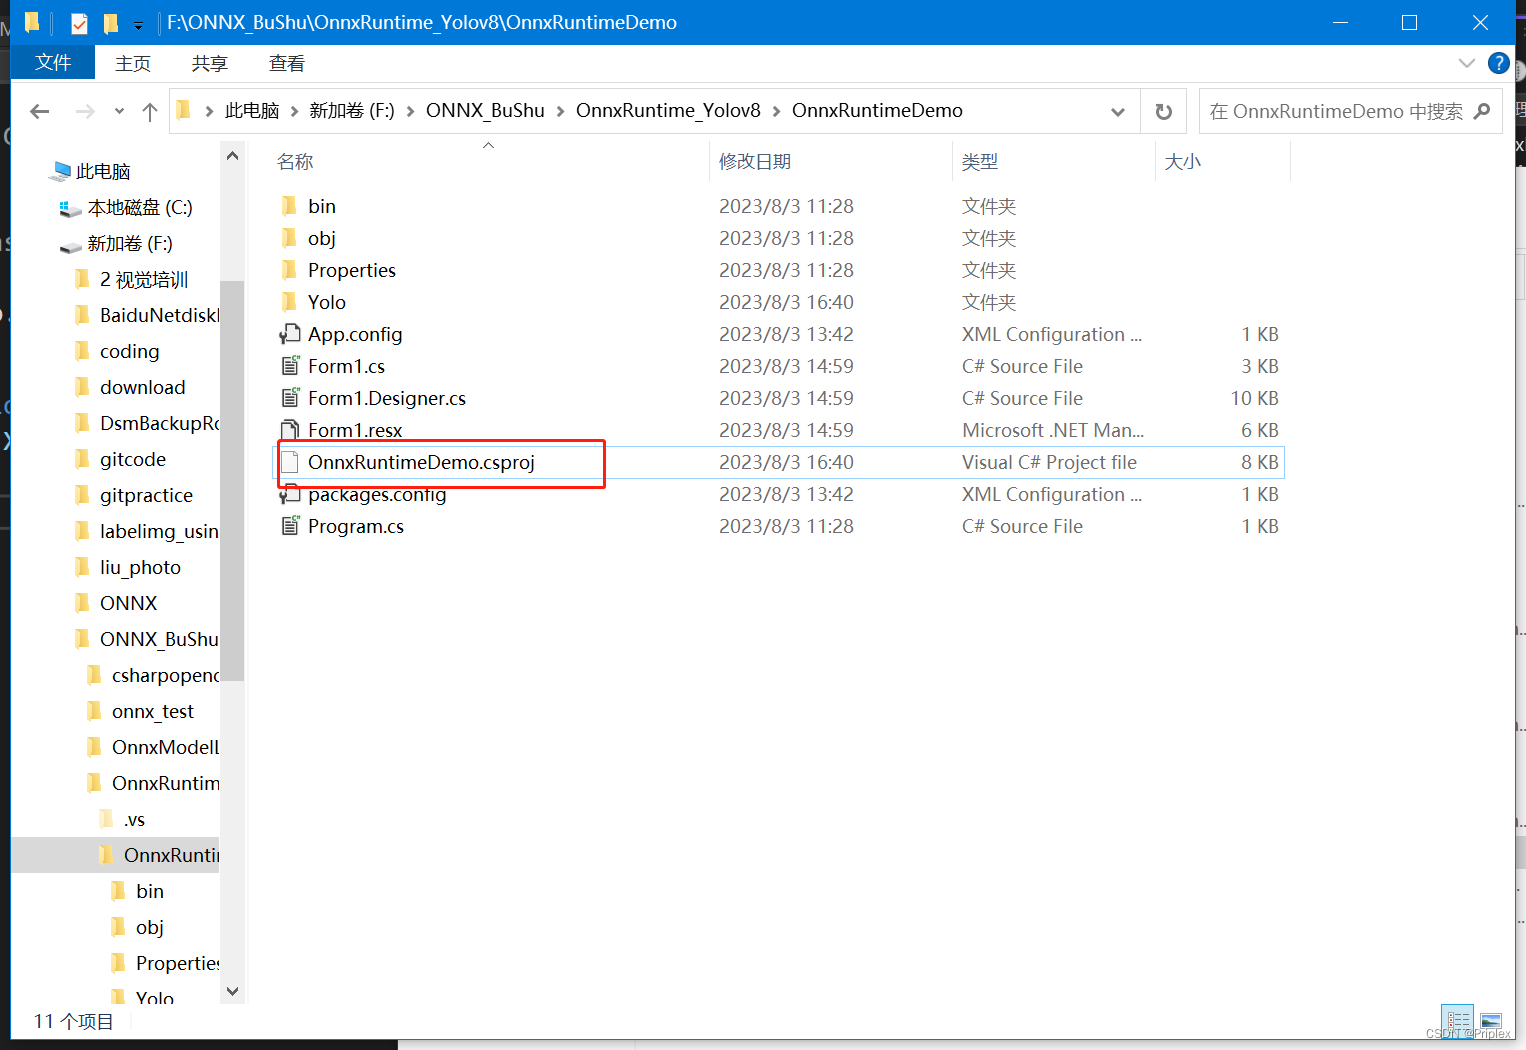Image resolution: width=1526 pixels, height=1050 pixels.
Task: Select 本地磁盘 (C:) in the navigation tree
Action: pos(140,208)
